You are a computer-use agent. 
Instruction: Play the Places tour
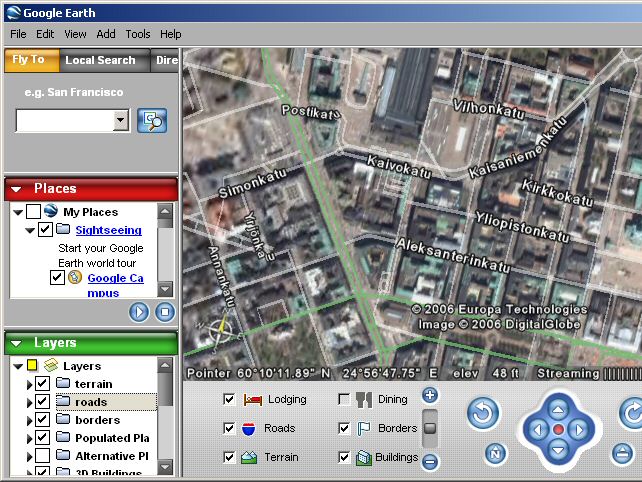coord(139,312)
